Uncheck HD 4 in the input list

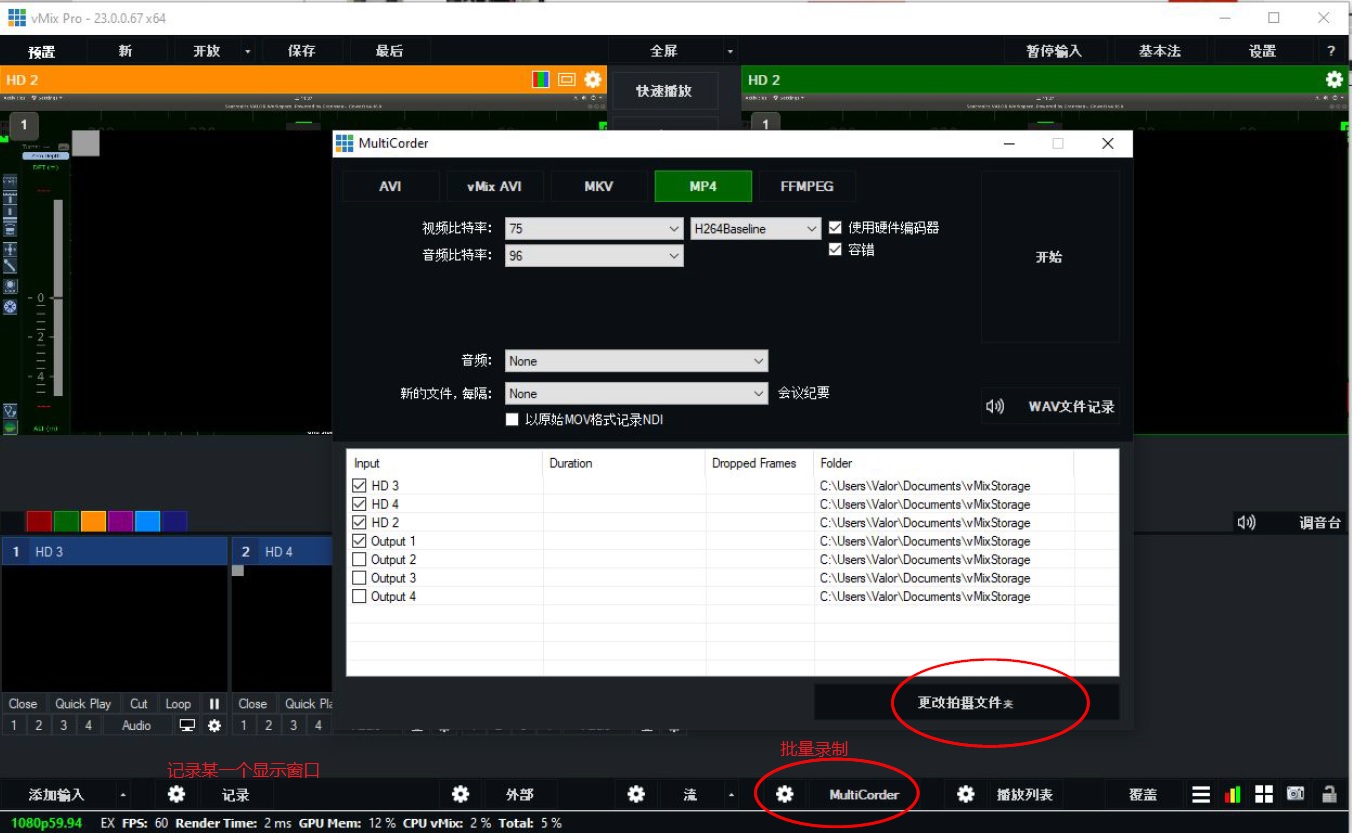click(360, 504)
